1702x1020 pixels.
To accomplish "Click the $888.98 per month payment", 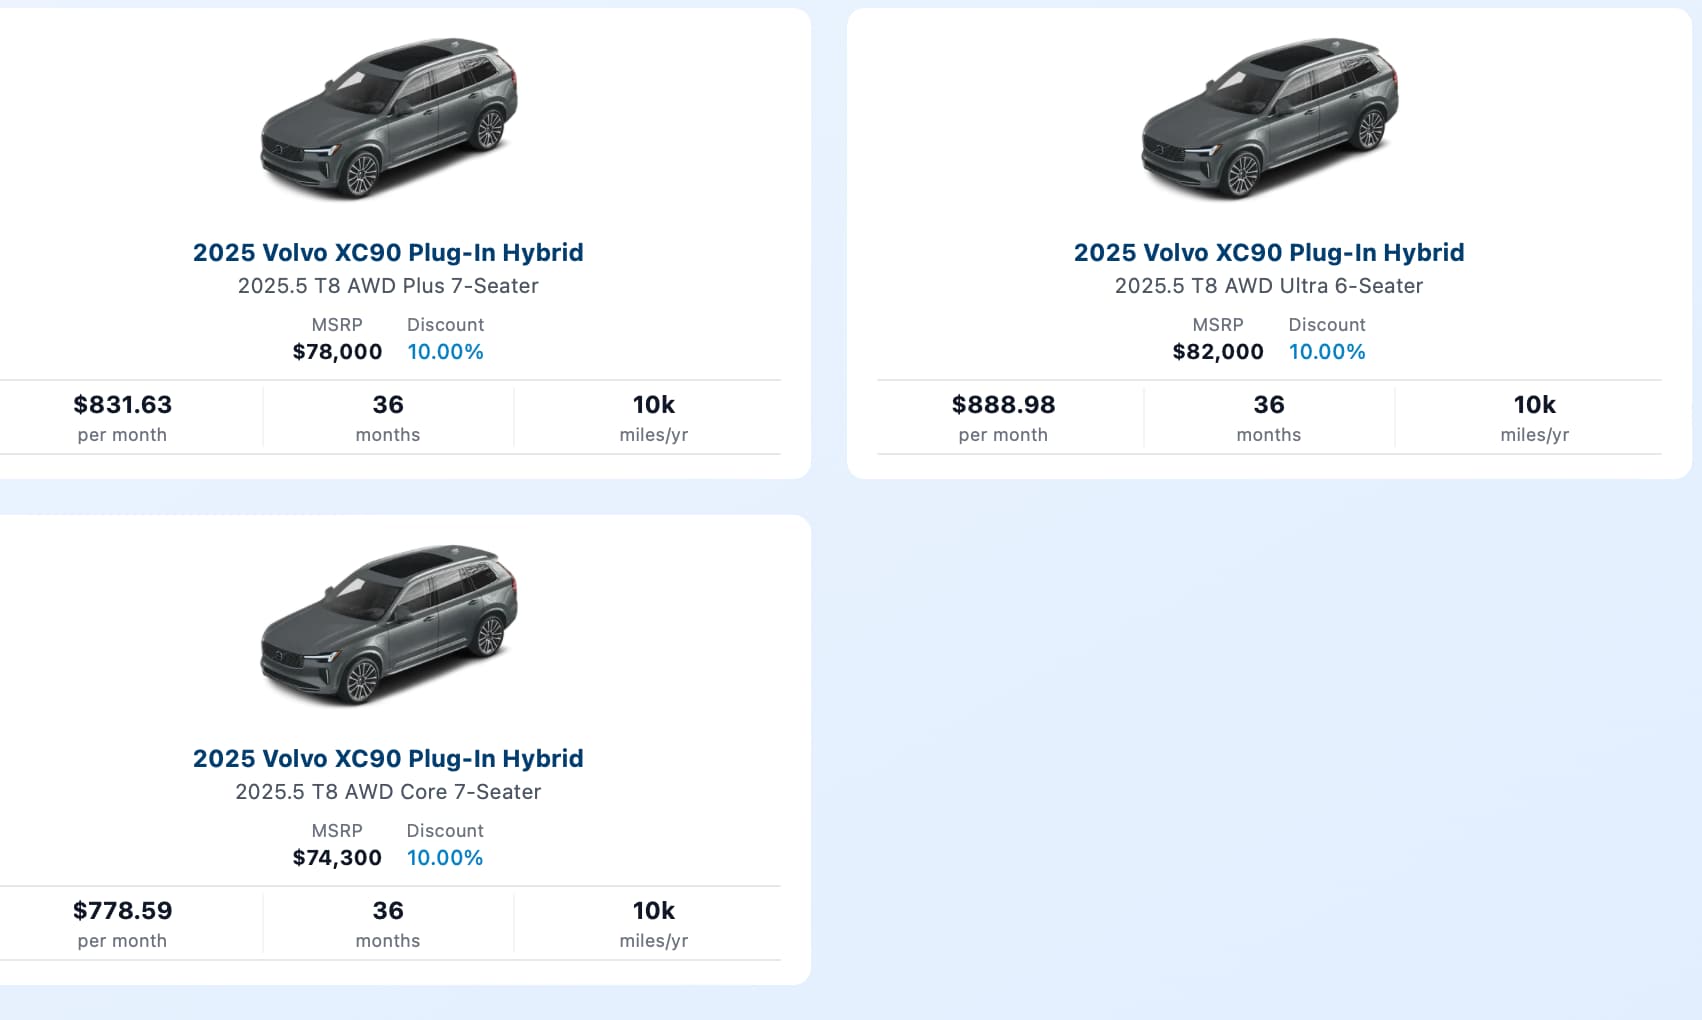I will click(1003, 405).
